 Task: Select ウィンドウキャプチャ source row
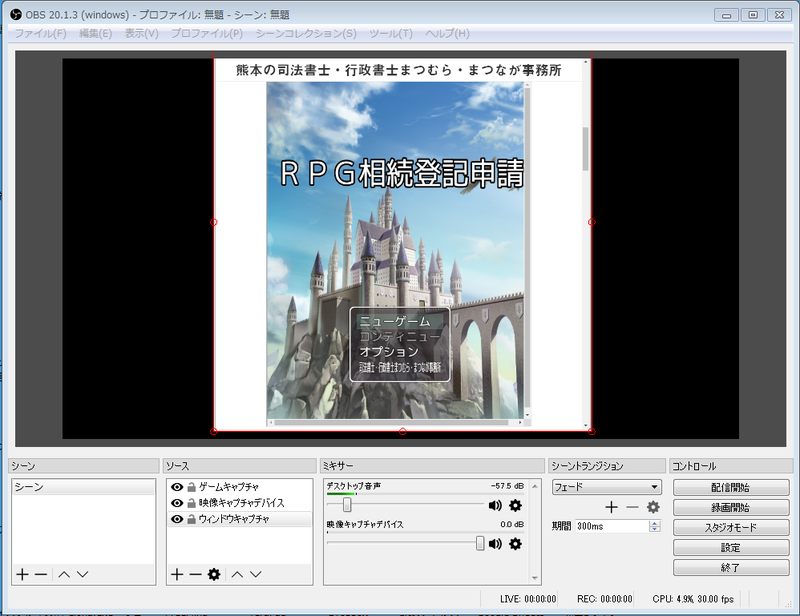(240, 519)
